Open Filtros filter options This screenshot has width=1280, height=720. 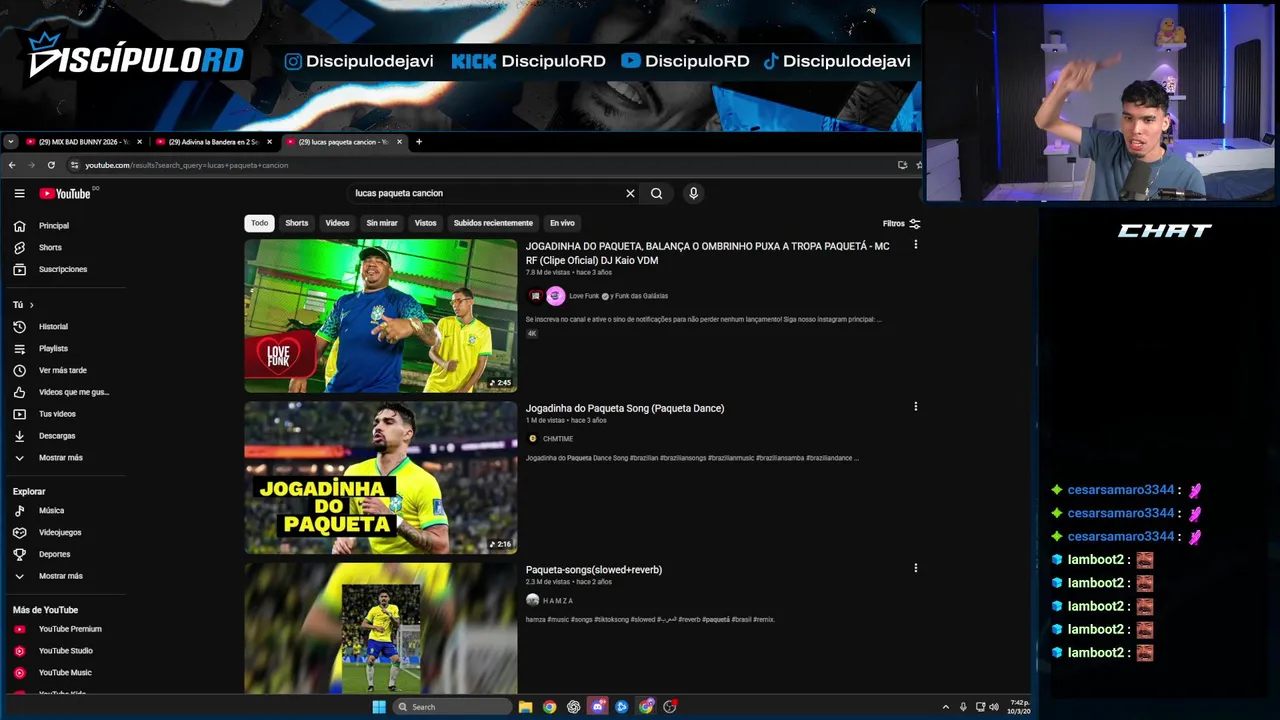[901, 224]
